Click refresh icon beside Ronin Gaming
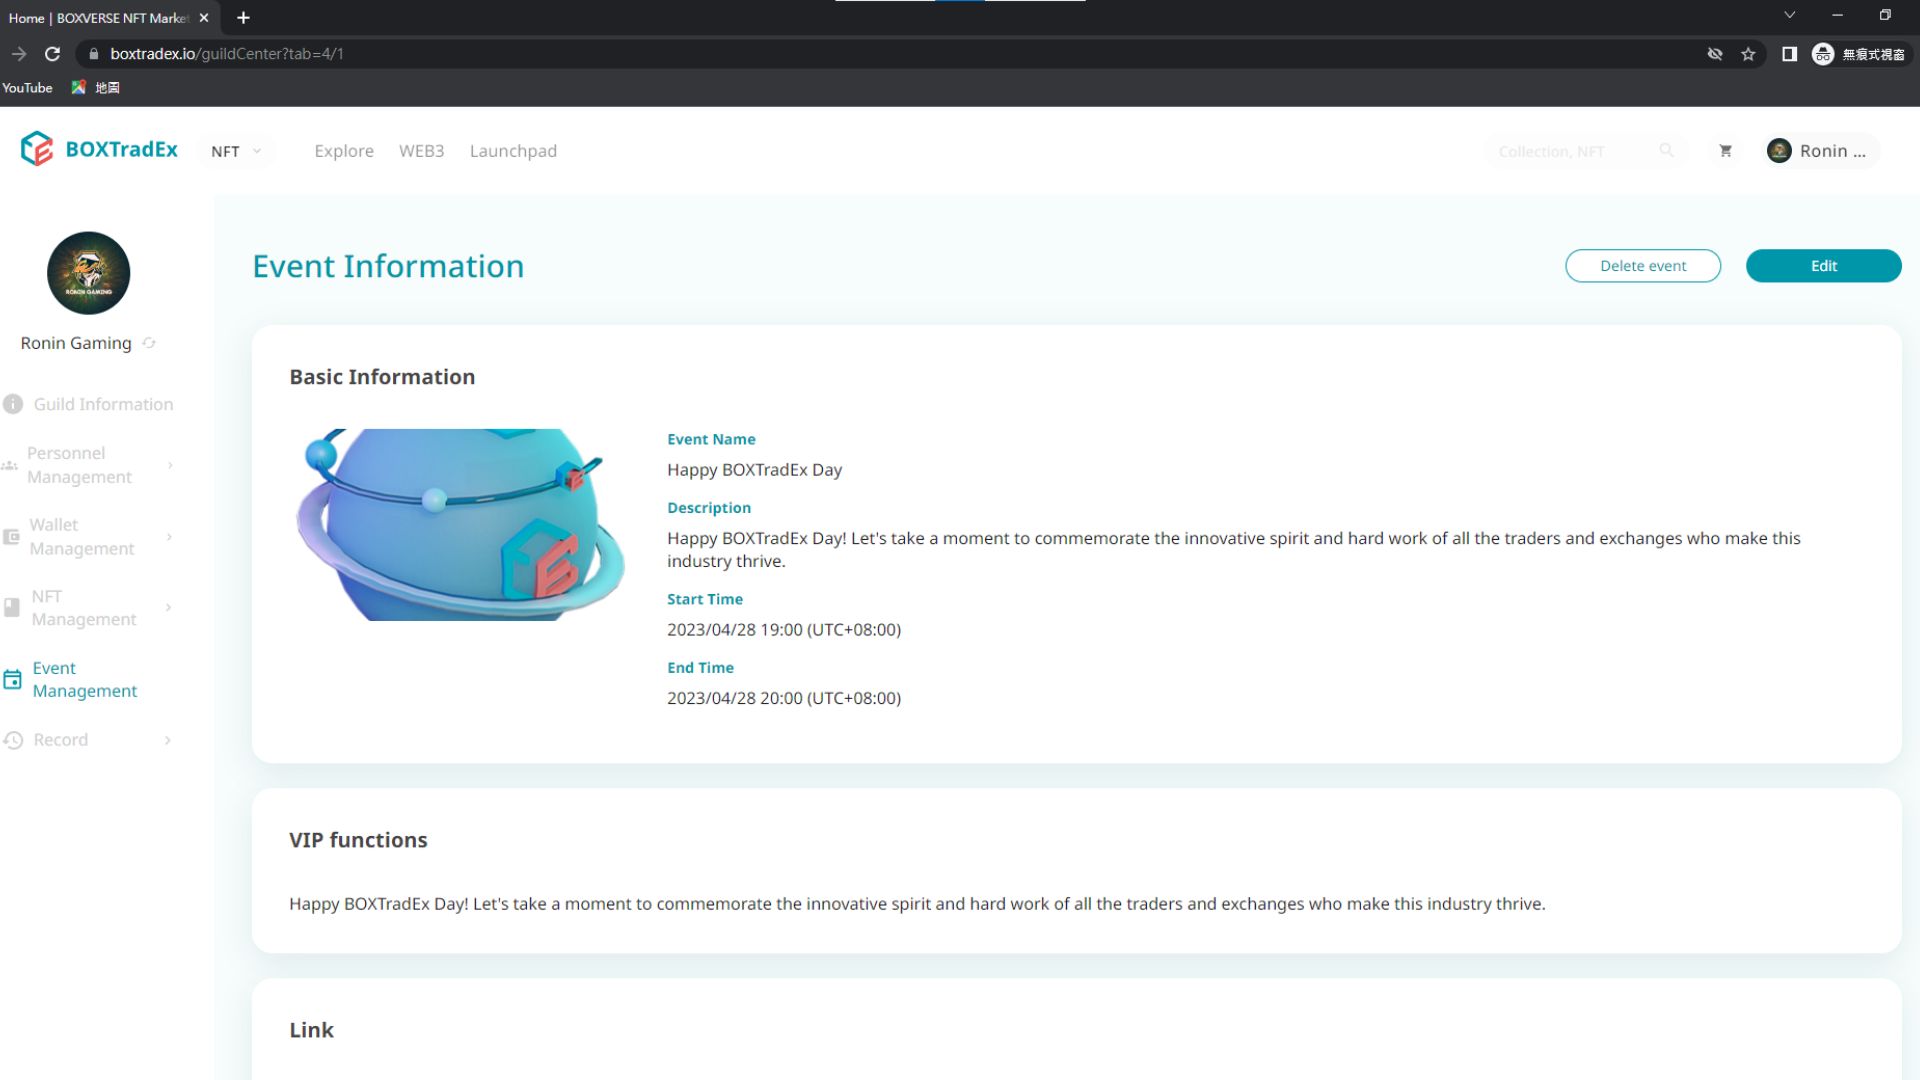This screenshot has width=1920, height=1080. point(149,343)
